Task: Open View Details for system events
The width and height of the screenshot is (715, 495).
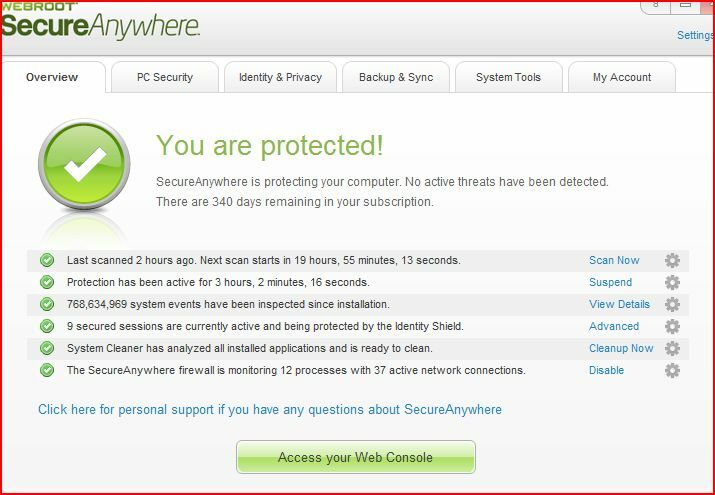Action: click(619, 304)
